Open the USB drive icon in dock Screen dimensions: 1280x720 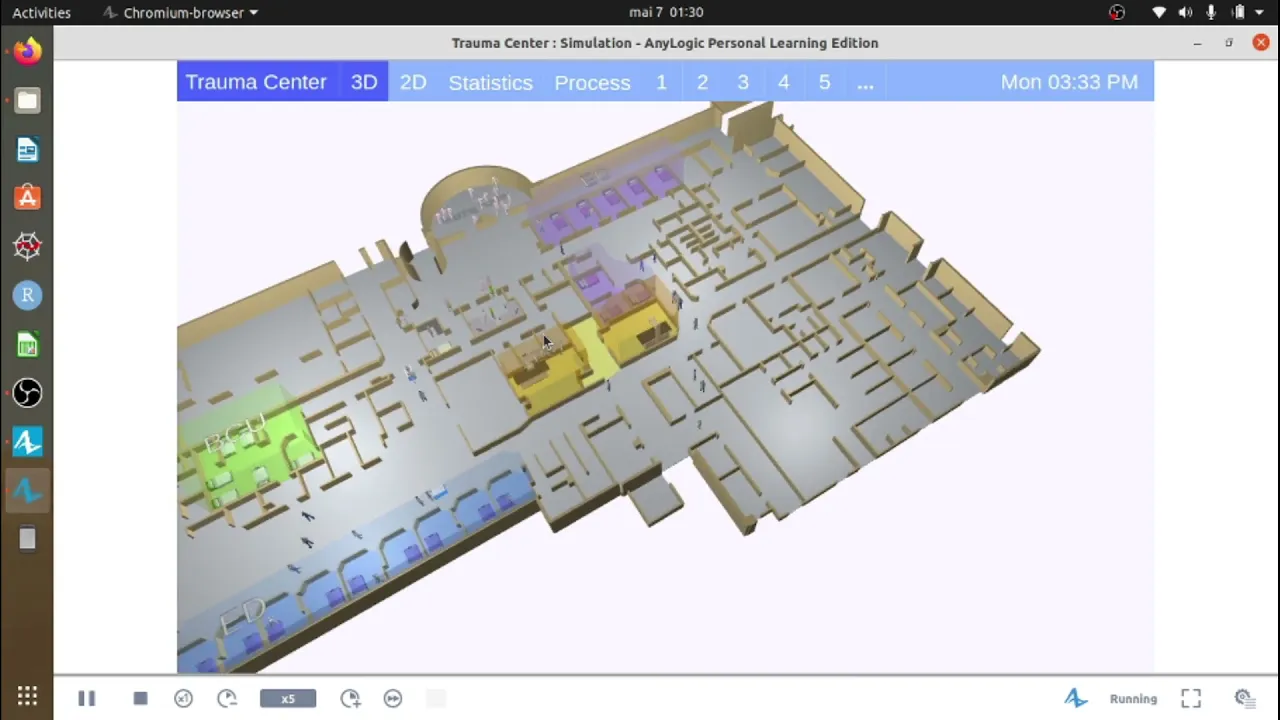click(27, 540)
